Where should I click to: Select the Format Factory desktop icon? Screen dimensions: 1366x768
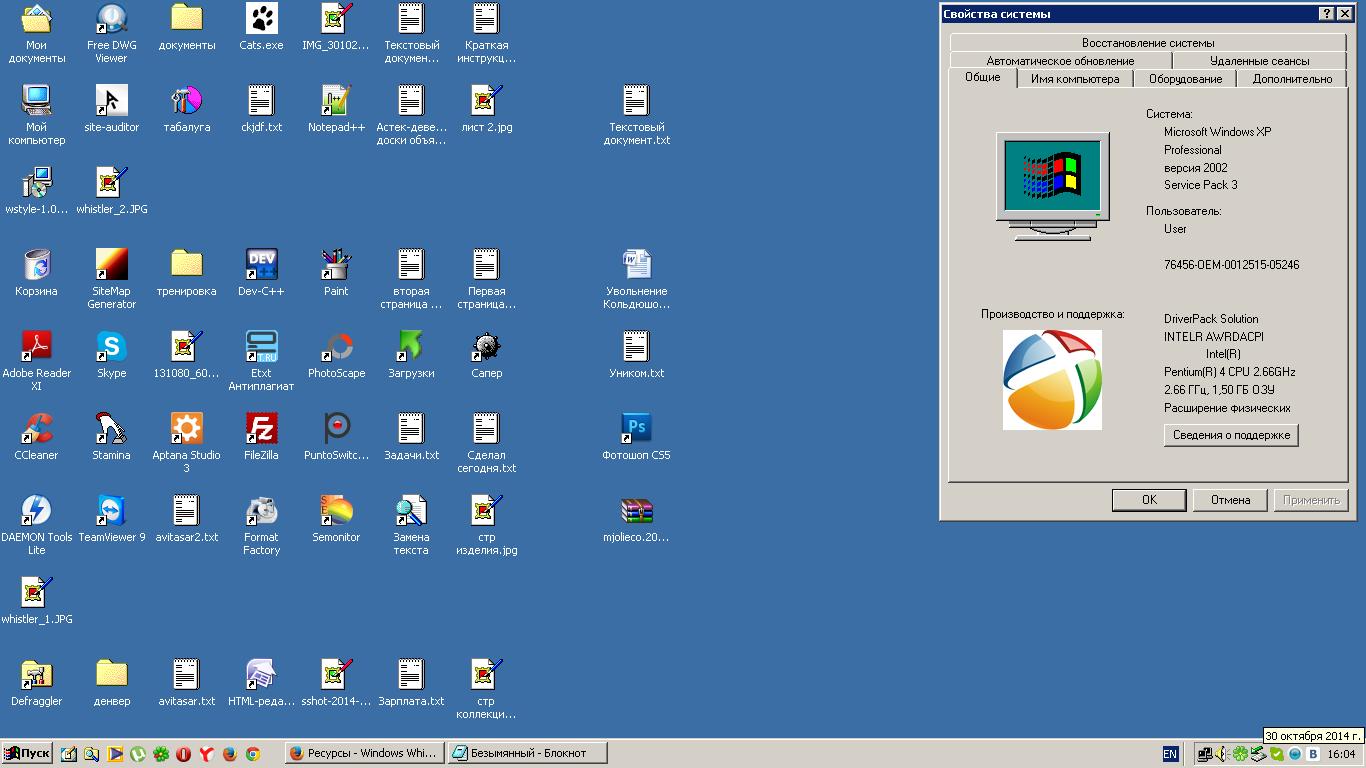tap(261, 525)
